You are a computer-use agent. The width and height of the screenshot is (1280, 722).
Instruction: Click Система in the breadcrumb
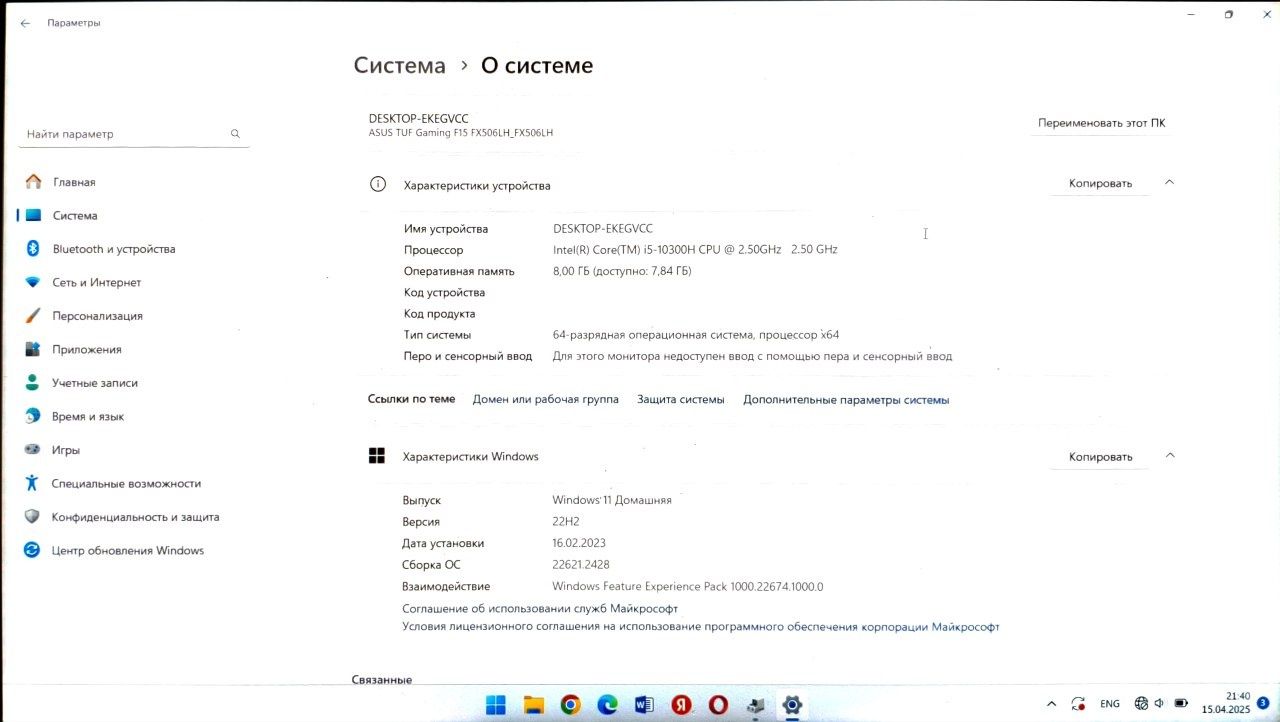click(x=400, y=66)
